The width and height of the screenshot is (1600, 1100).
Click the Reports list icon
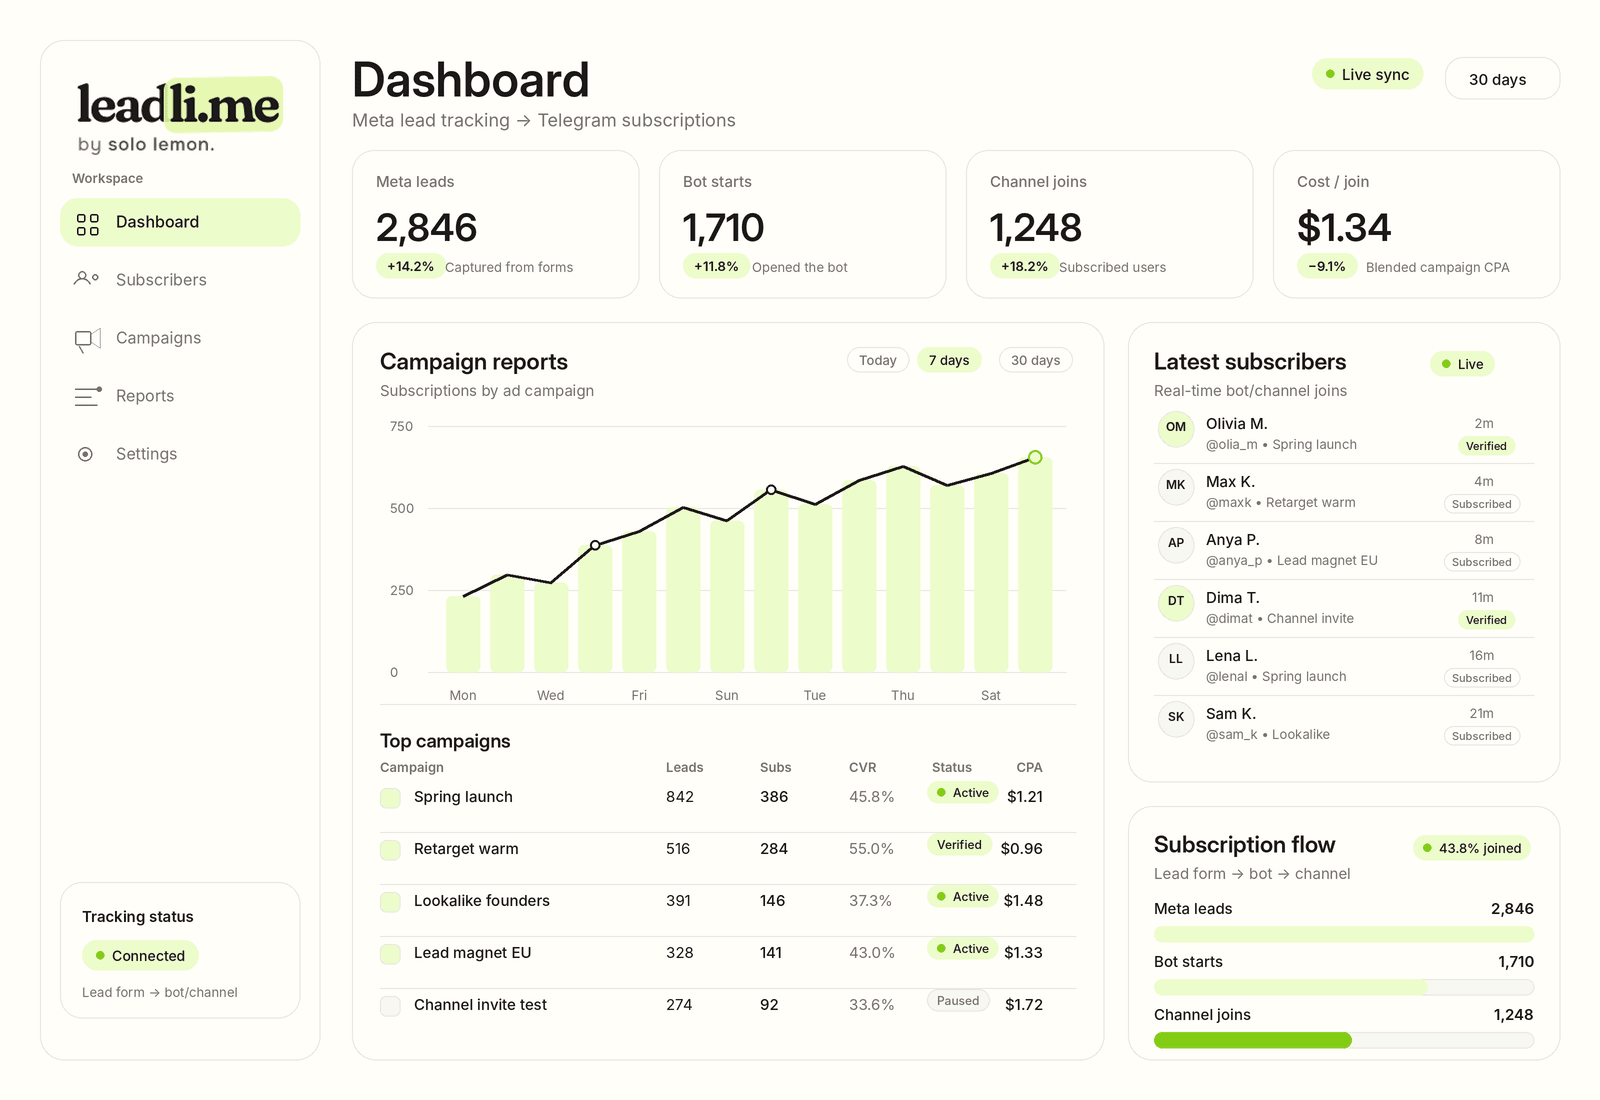(x=88, y=396)
